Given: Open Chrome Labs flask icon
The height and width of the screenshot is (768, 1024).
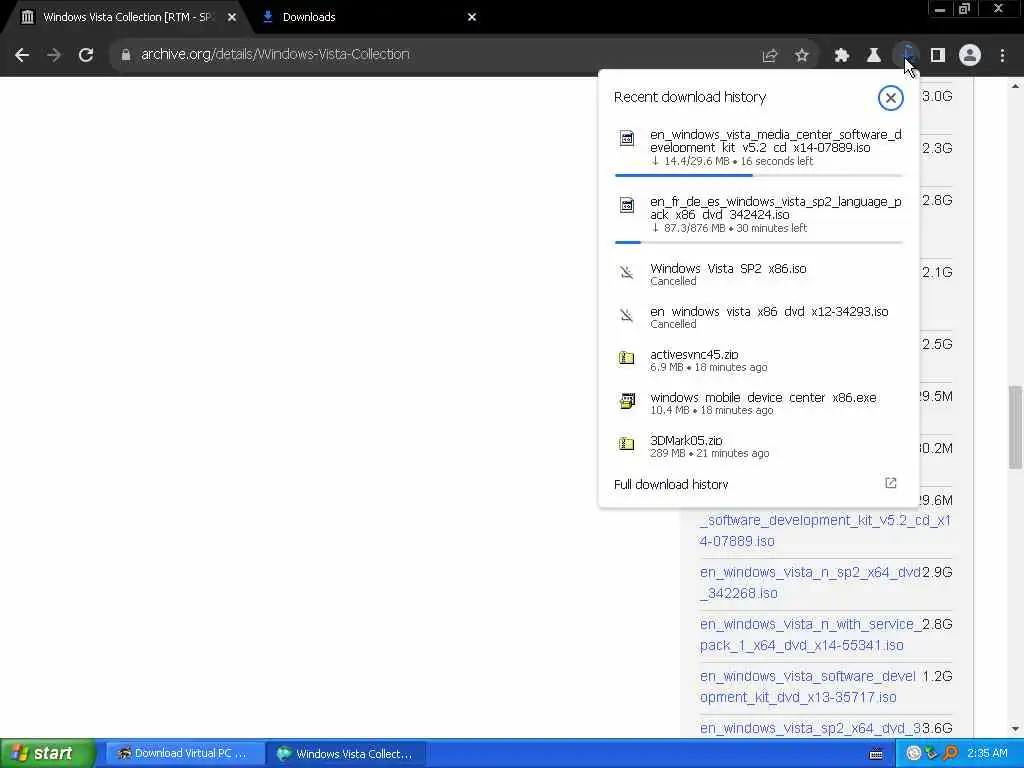Looking at the screenshot, I should coord(873,56).
